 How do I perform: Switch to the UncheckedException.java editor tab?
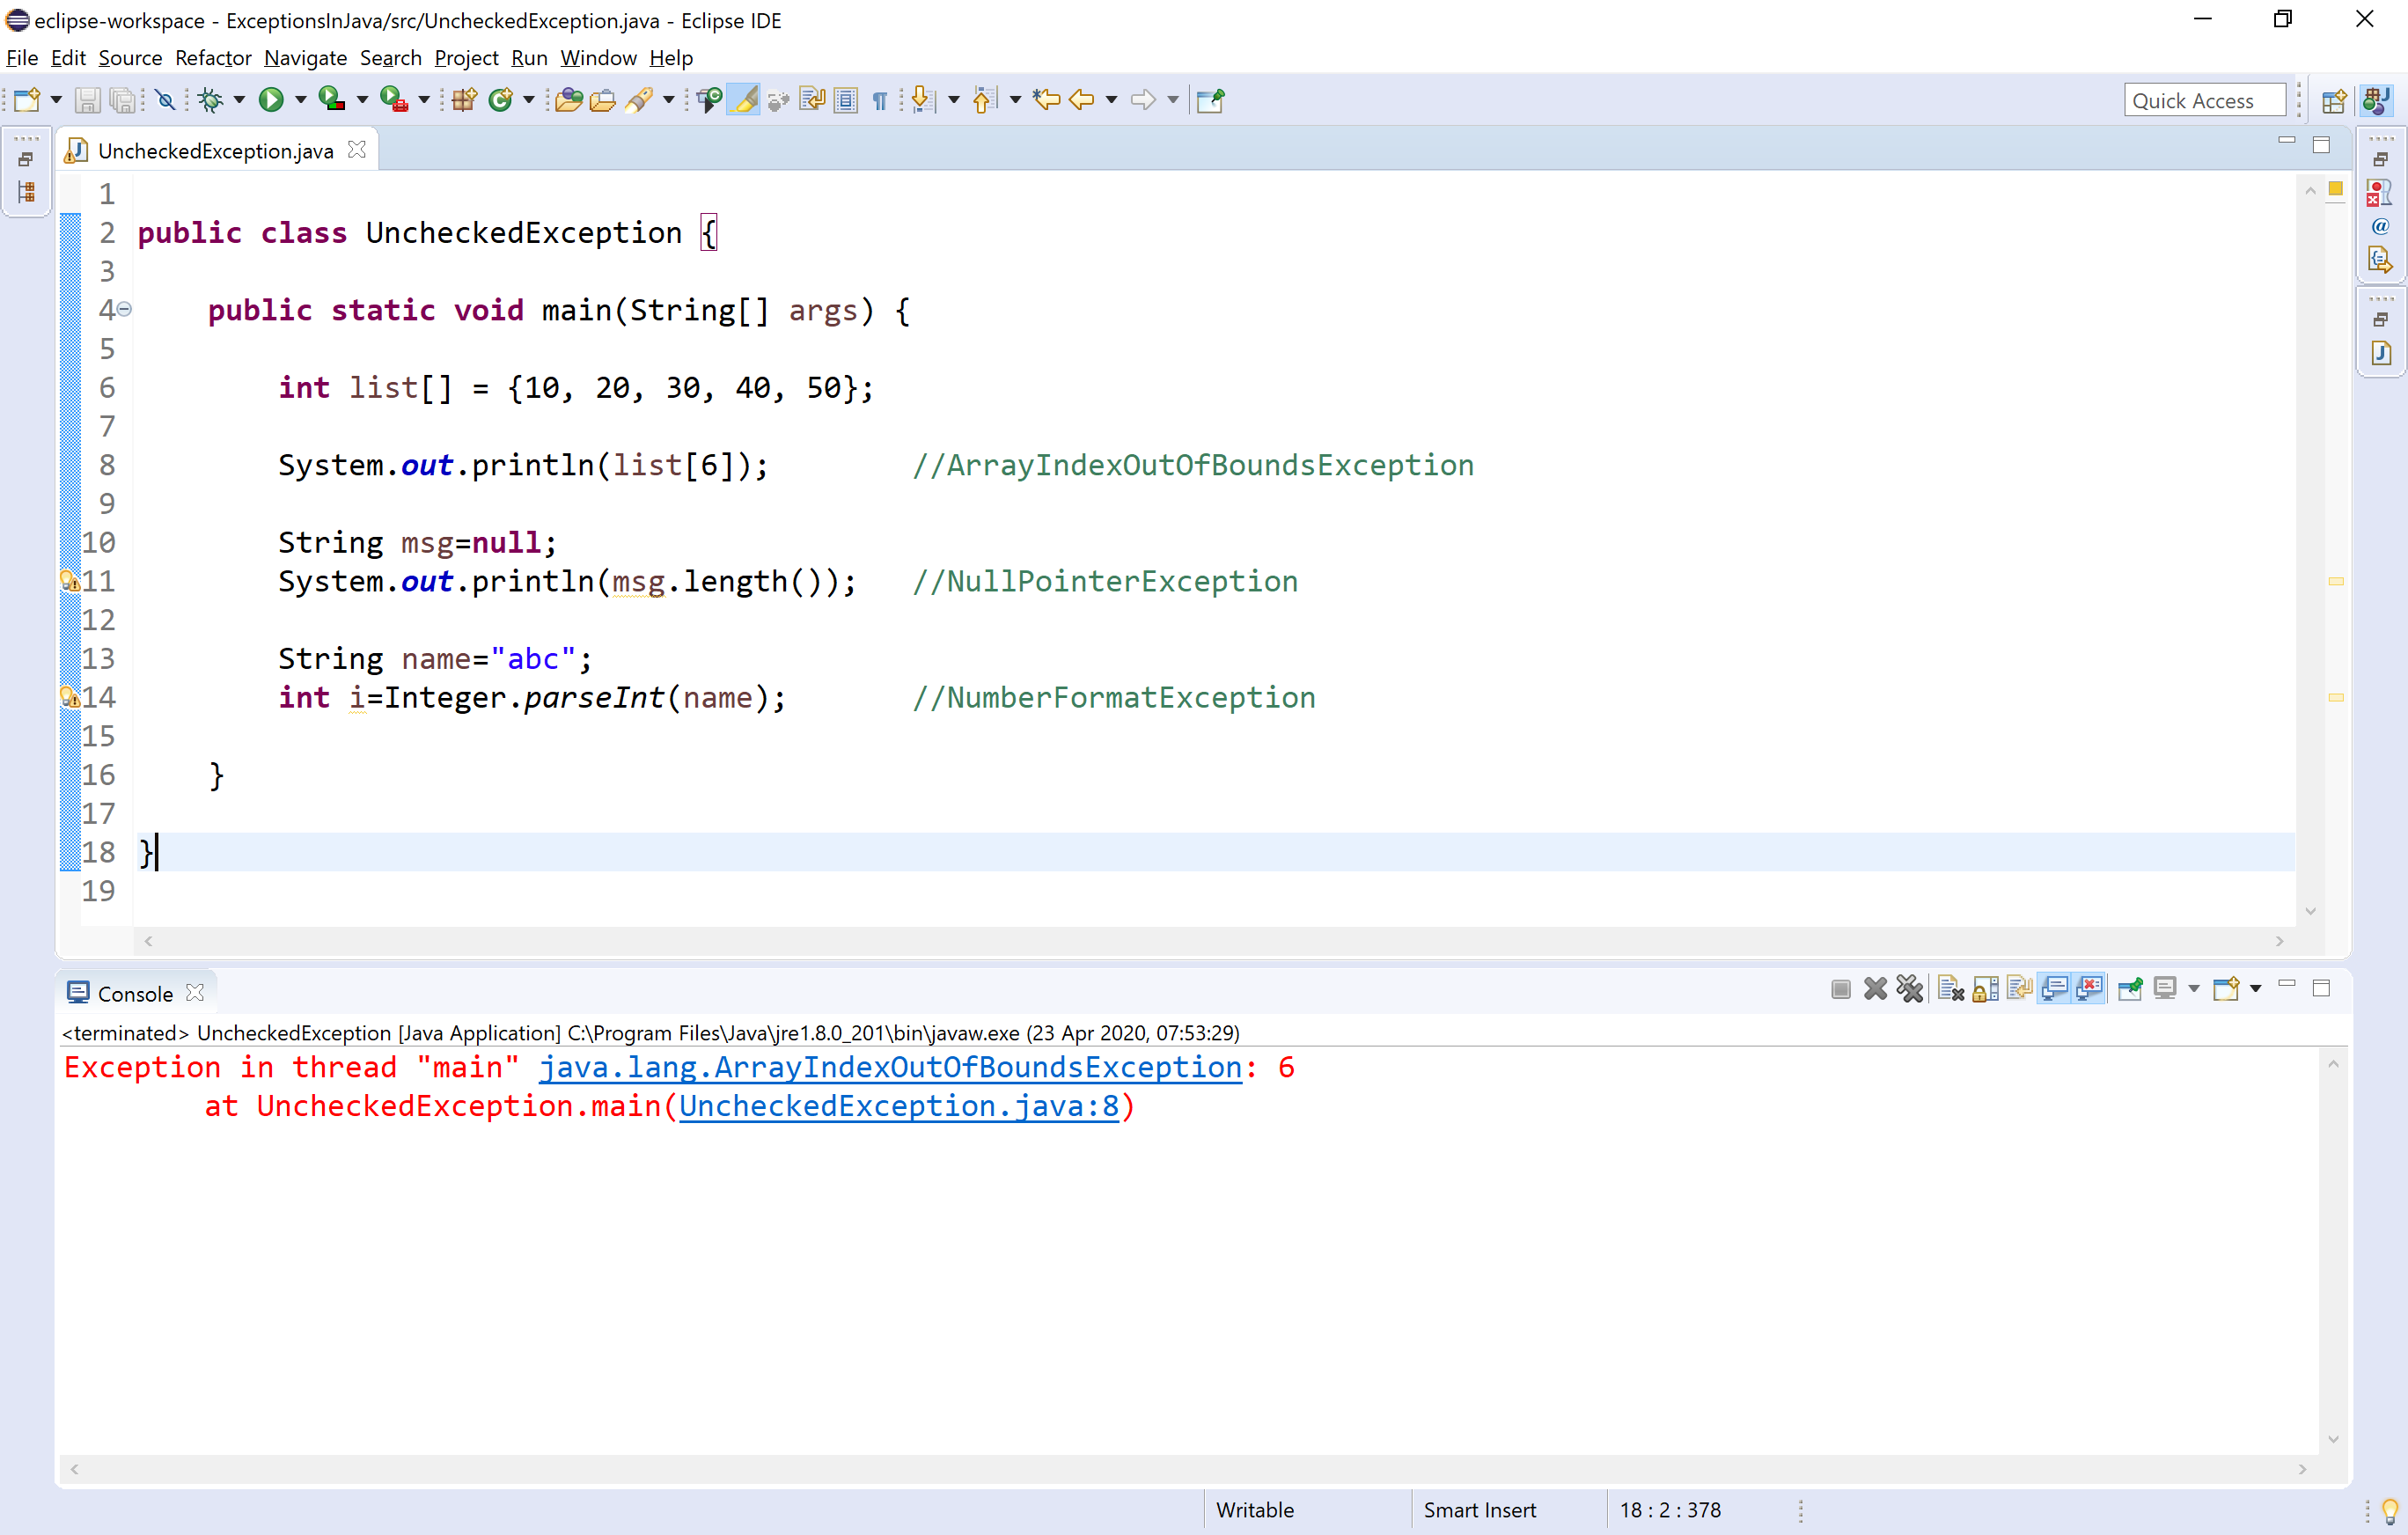215,150
